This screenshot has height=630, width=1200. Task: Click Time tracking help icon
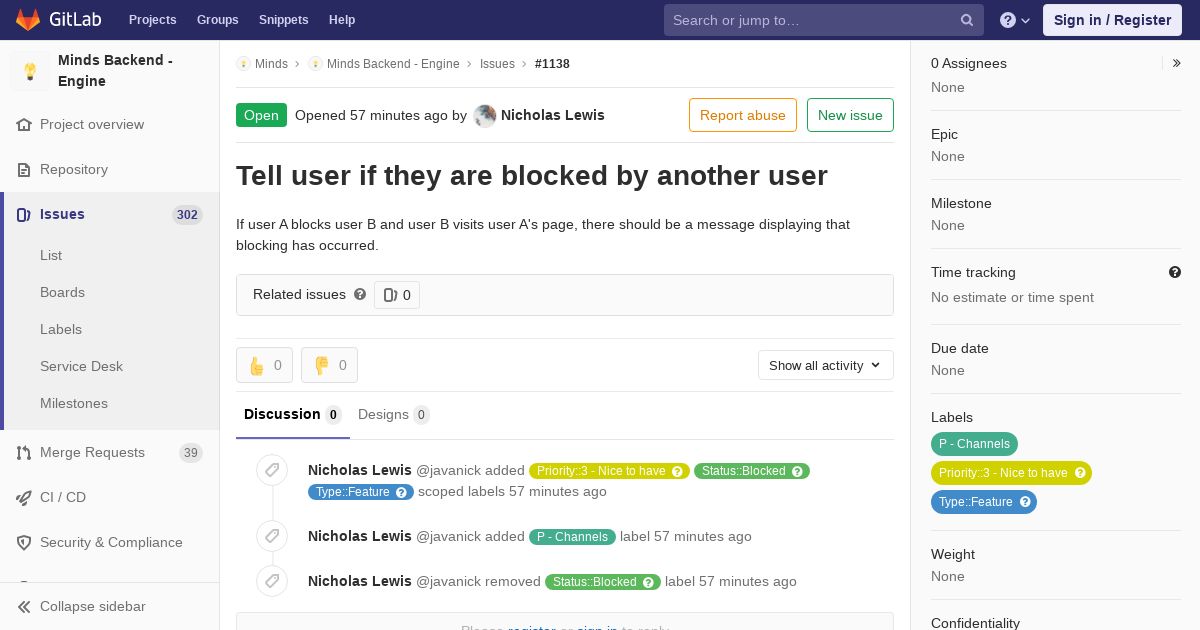coord(1175,272)
